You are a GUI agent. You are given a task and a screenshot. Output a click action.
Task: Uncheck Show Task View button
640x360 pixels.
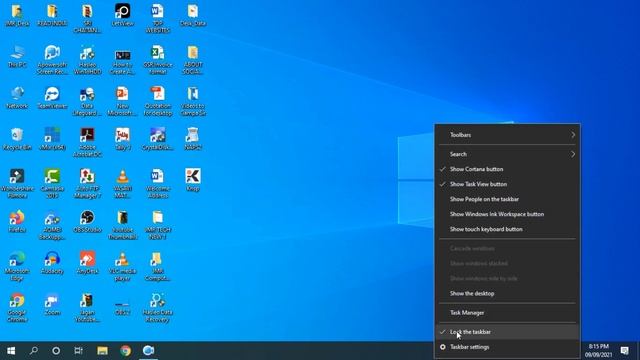tap(507, 184)
